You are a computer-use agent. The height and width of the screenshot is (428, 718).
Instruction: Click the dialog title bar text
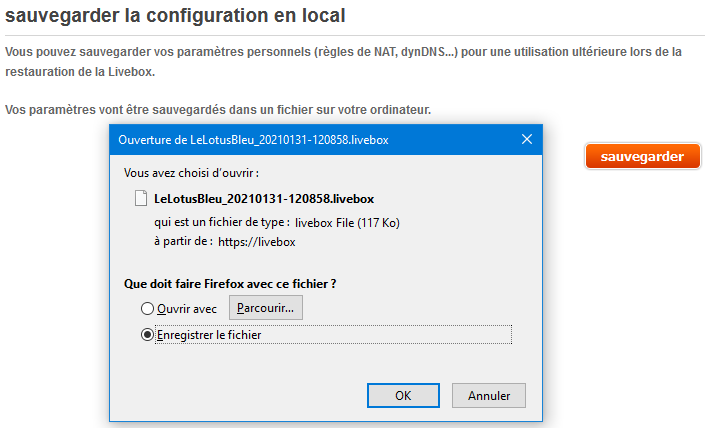[253, 140]
